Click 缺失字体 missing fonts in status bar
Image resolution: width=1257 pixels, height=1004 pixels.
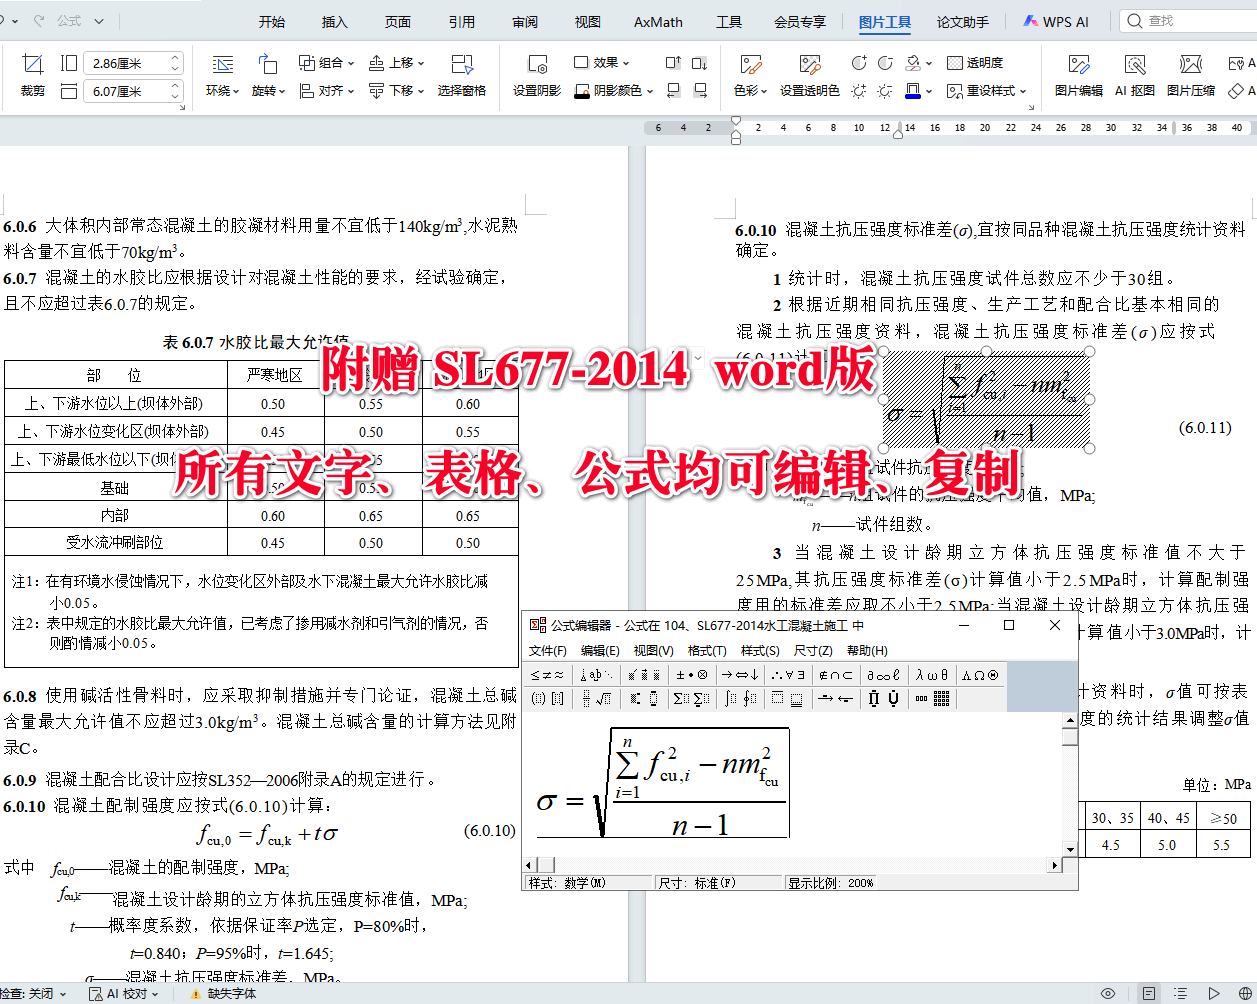[223, 993]
